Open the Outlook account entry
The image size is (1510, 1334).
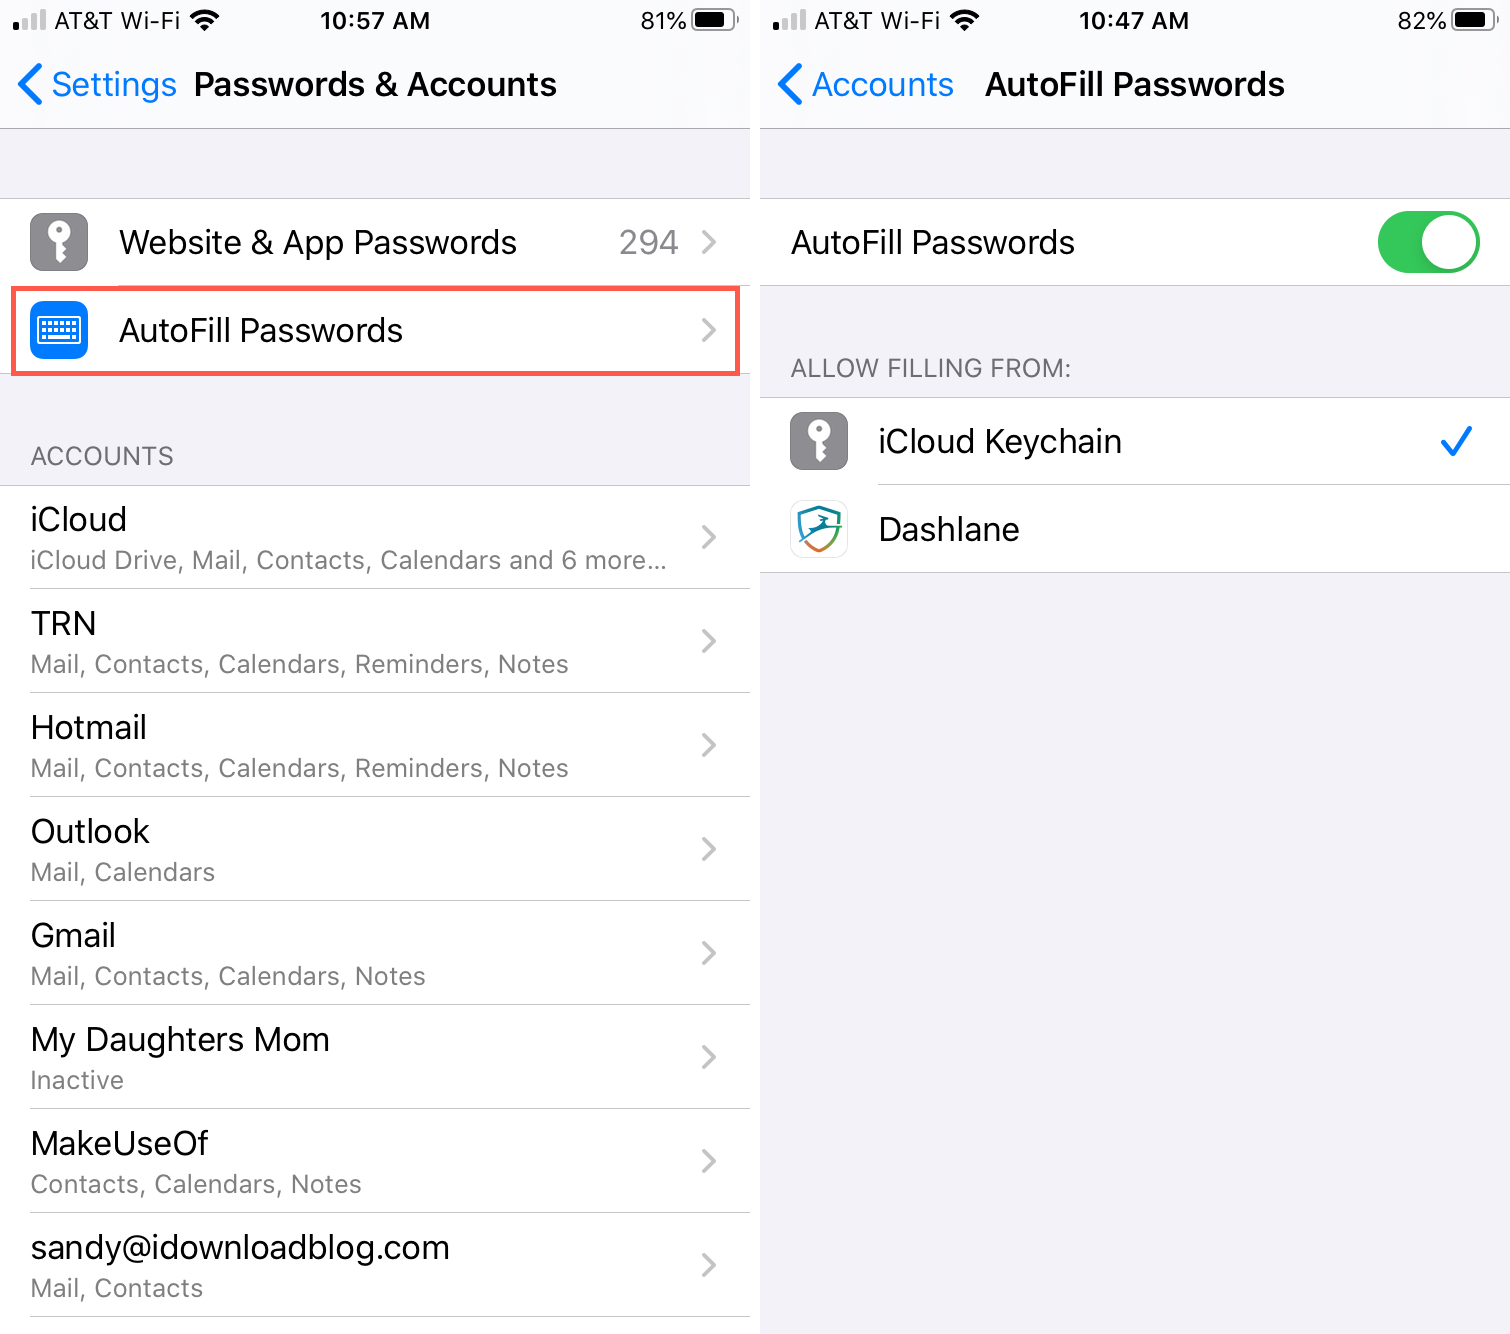click(375, 849)
